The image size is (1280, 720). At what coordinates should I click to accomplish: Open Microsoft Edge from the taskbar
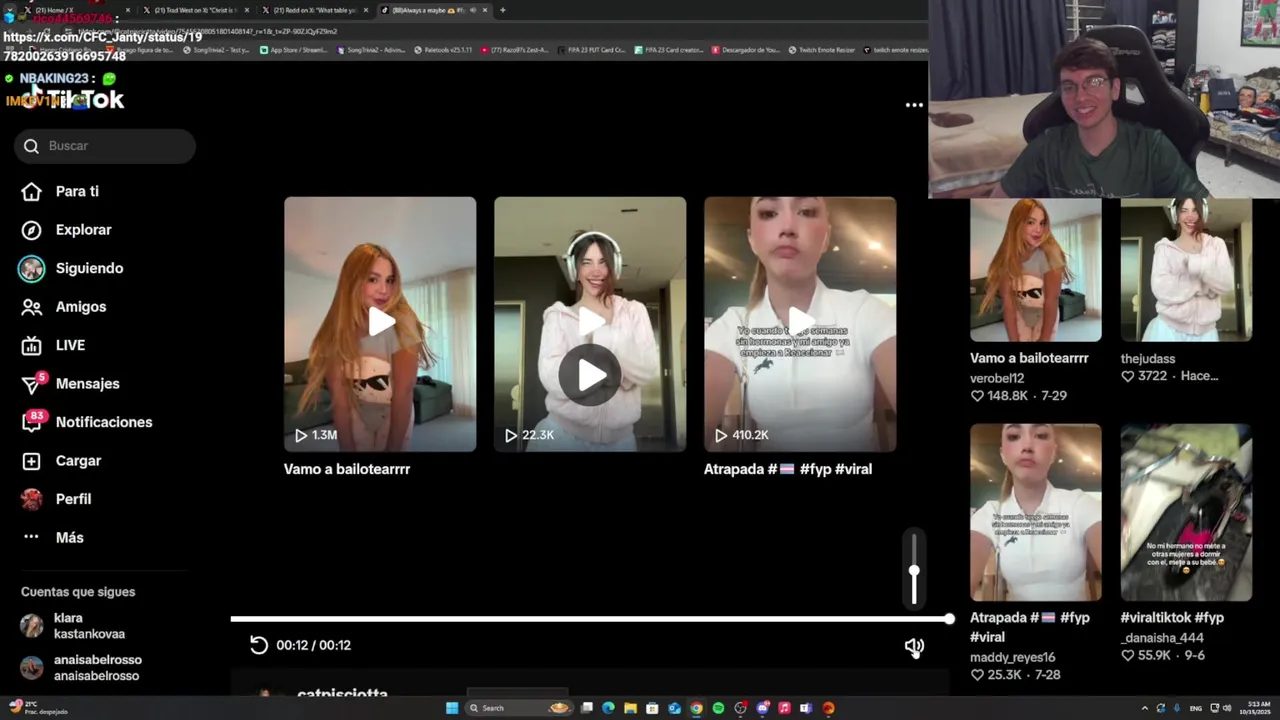point(608,708)
